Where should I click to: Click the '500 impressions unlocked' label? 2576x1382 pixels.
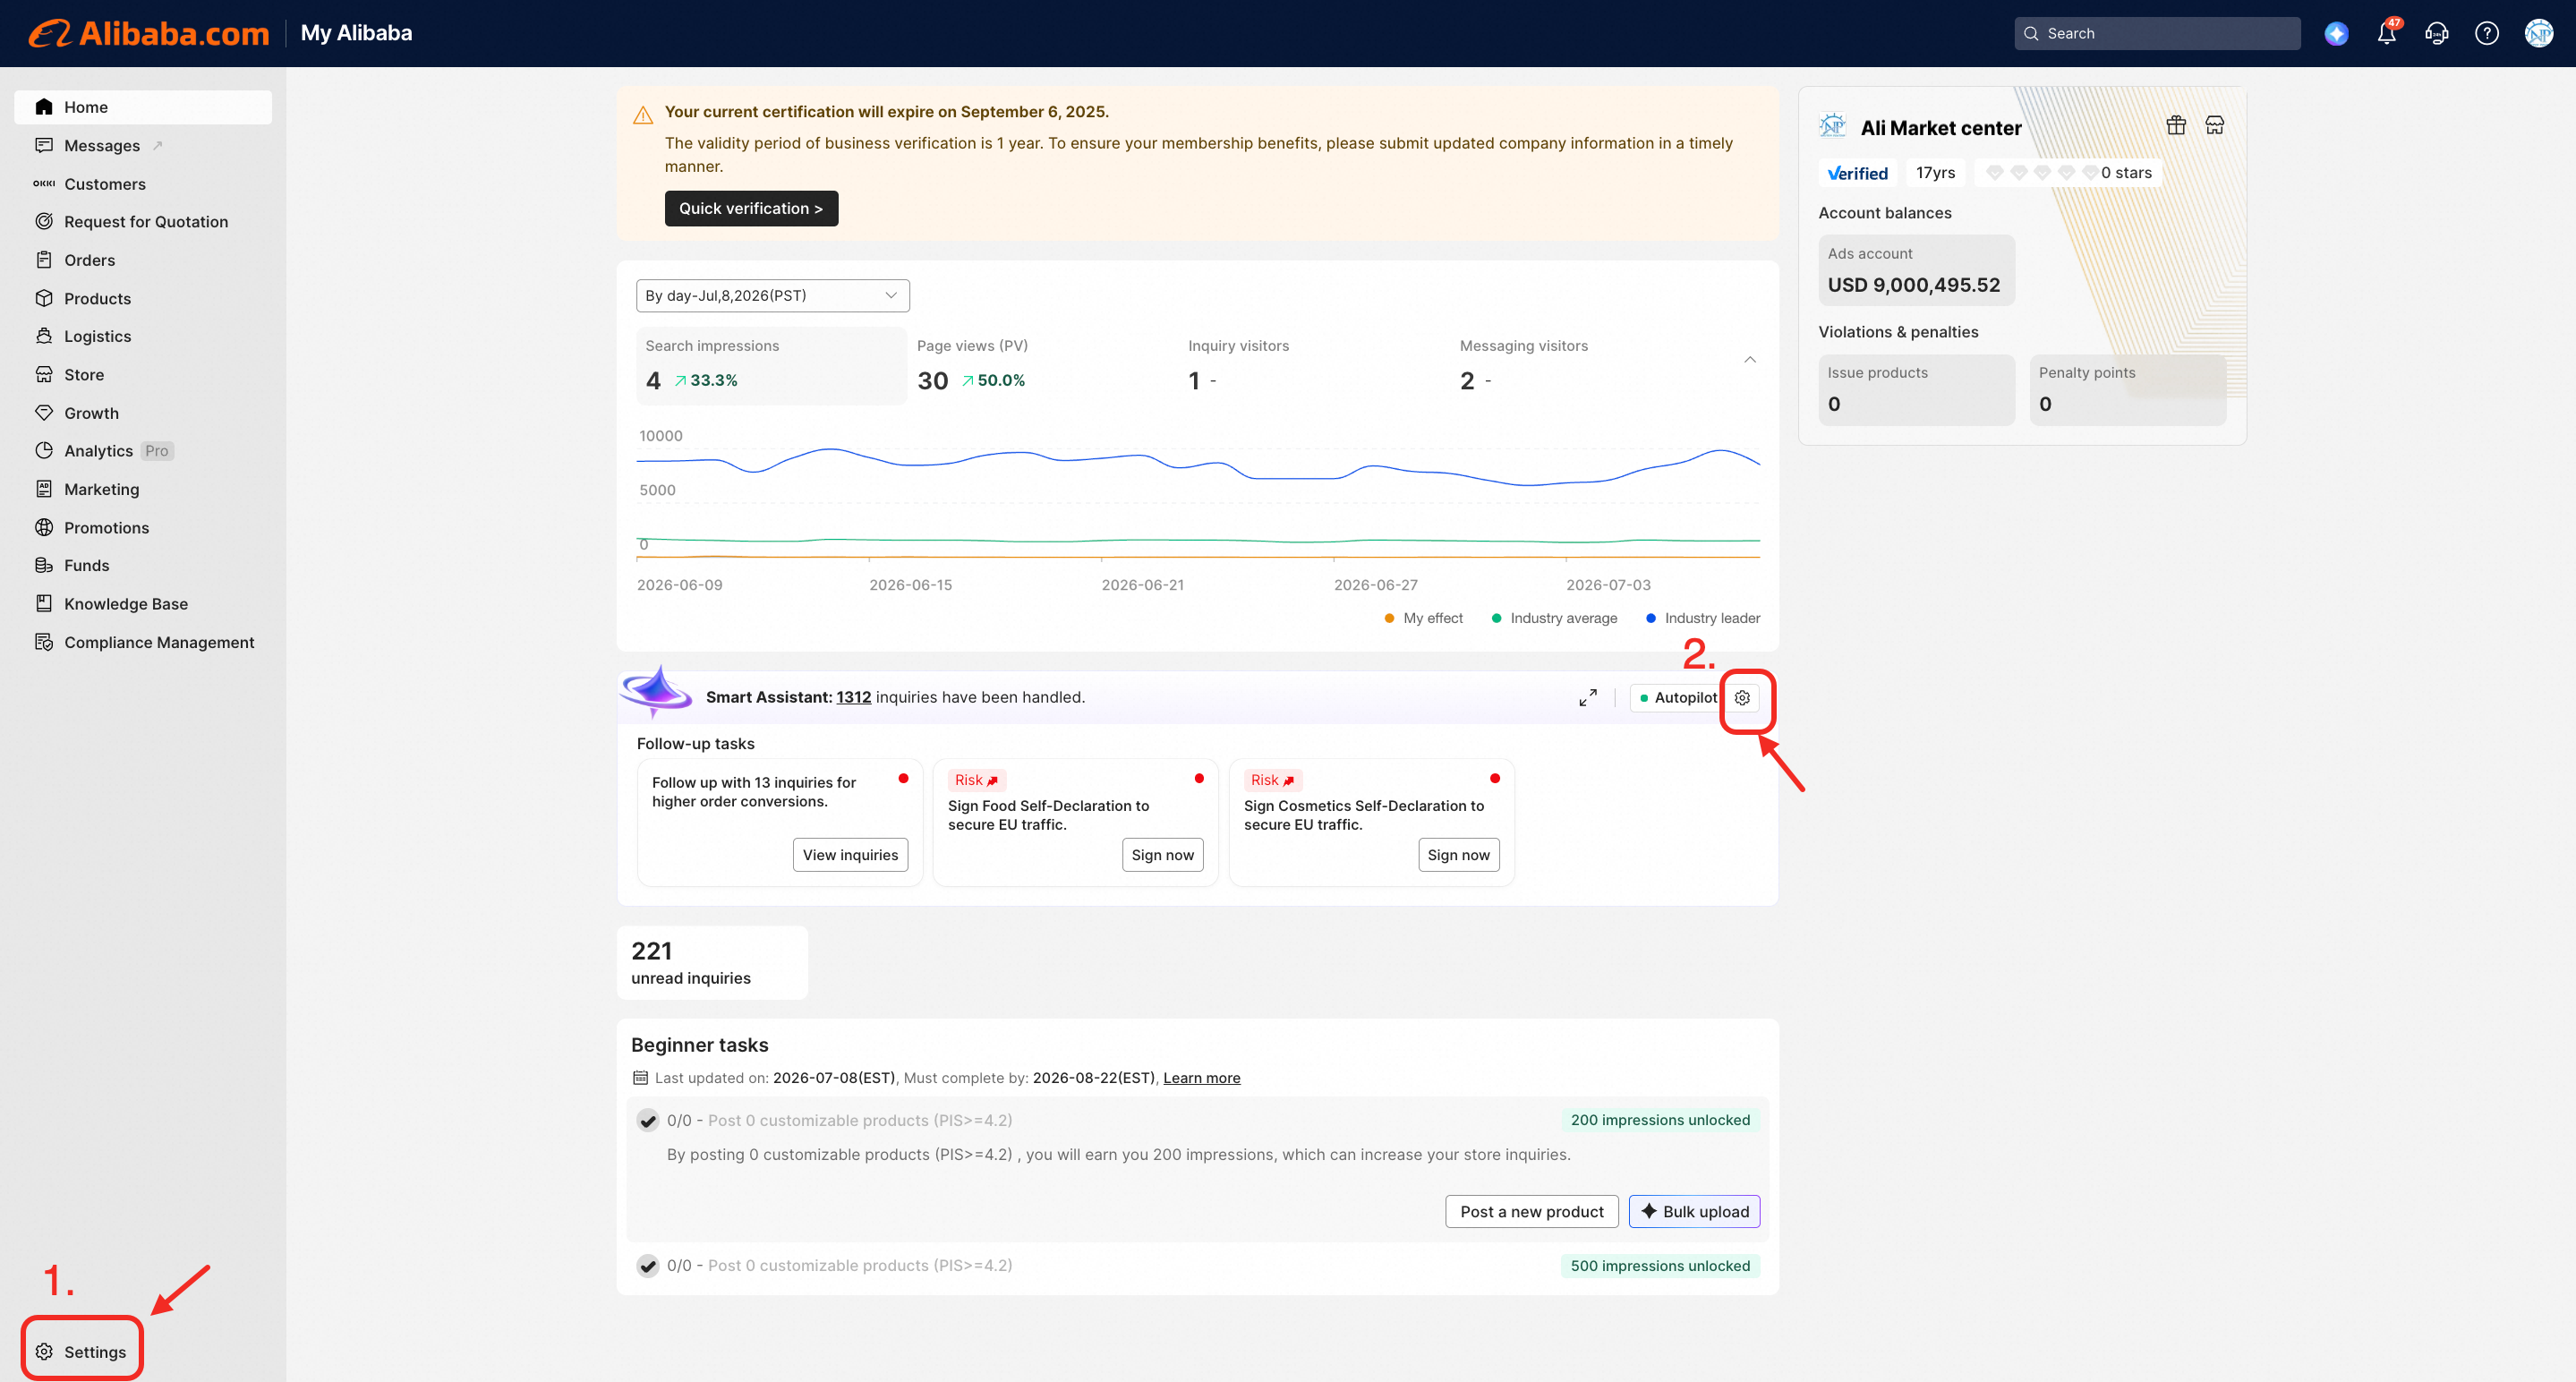1660,1267
